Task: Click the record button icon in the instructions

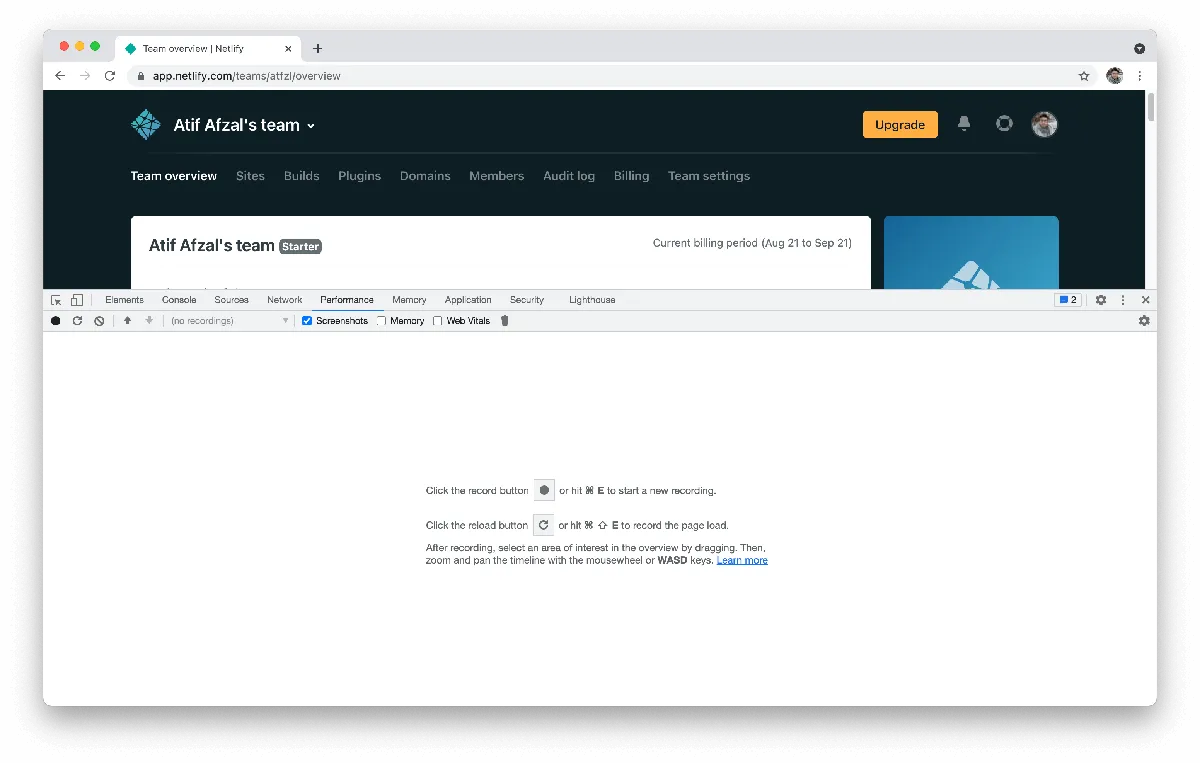Action: [544, 490]
